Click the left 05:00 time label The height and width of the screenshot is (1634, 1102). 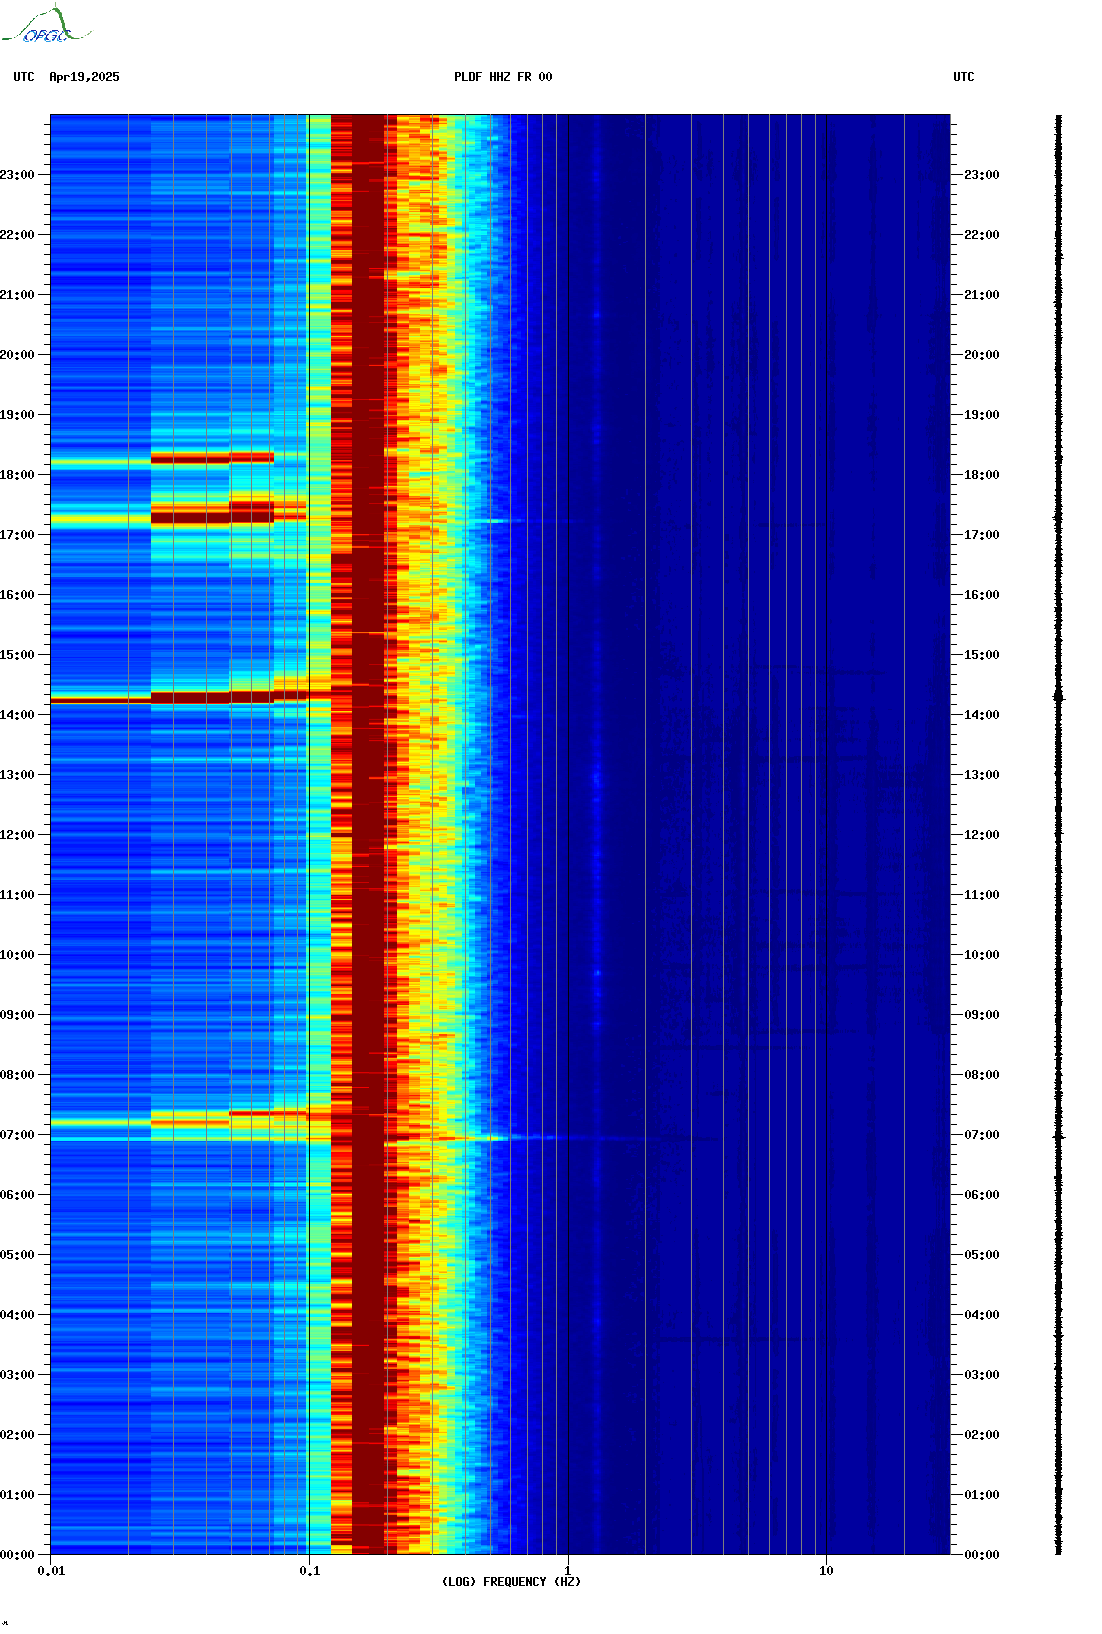pyautogui.click(x=17, y=1255)
